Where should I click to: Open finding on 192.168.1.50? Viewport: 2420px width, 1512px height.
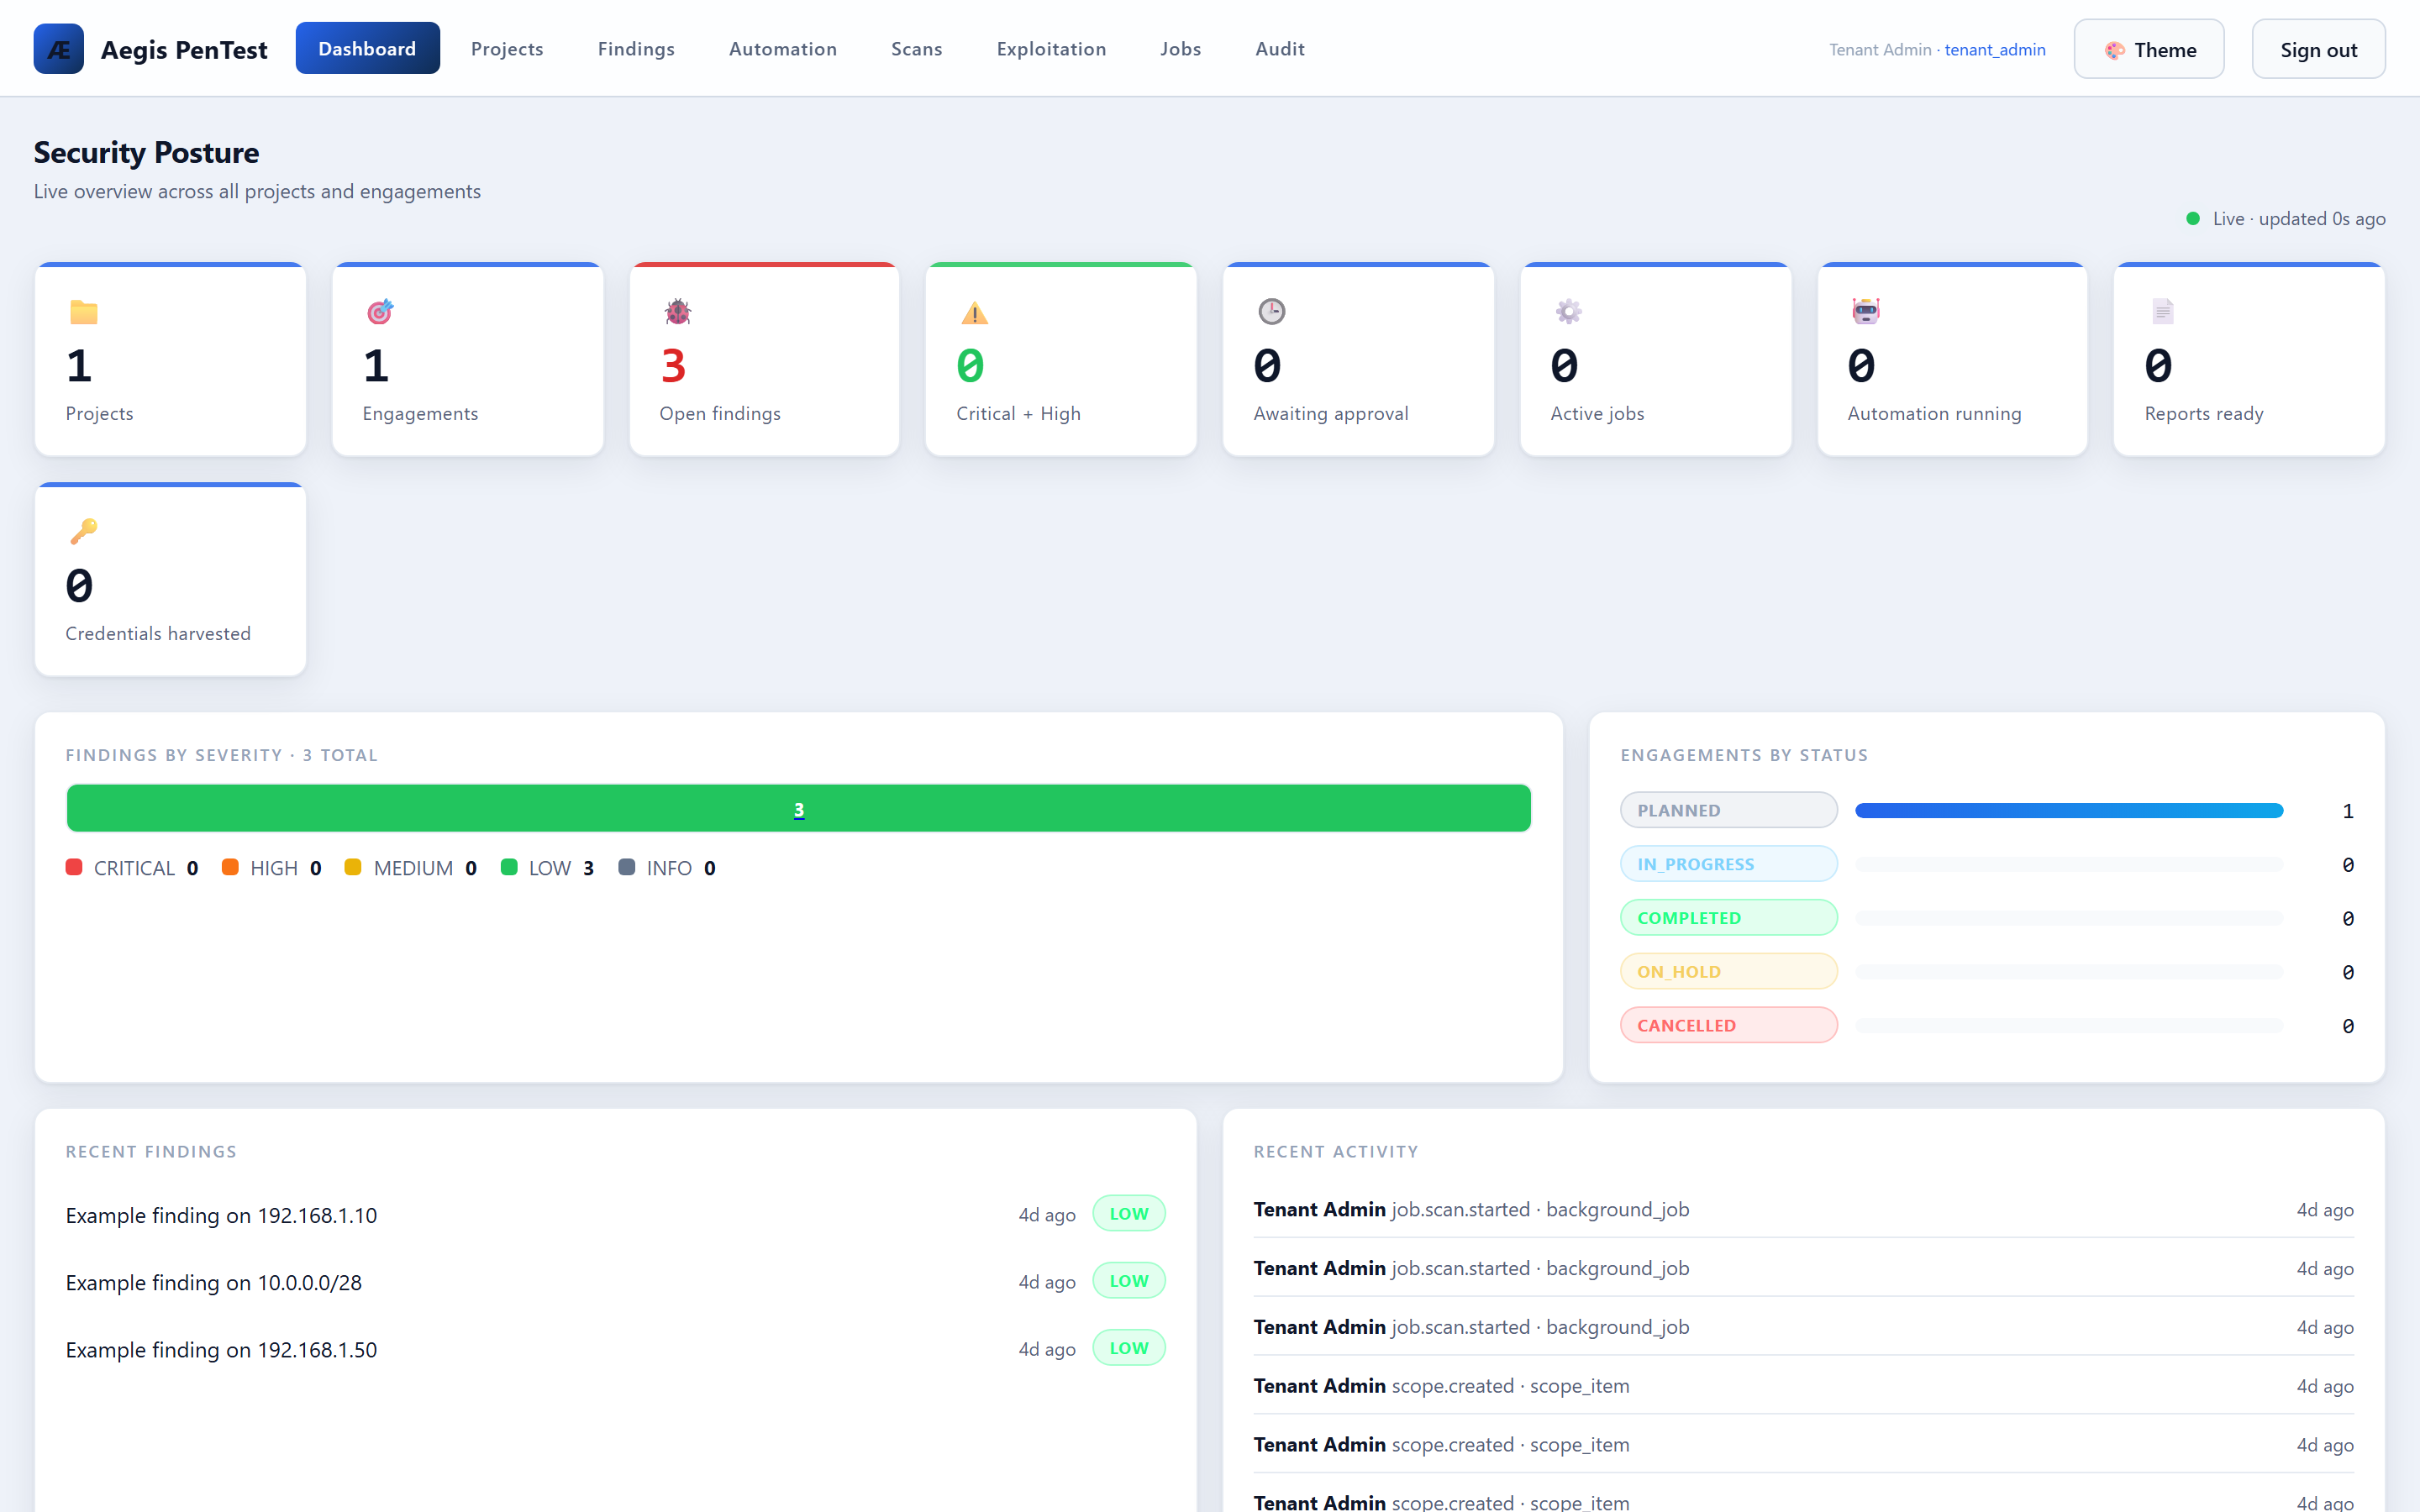coord(222,1349)
